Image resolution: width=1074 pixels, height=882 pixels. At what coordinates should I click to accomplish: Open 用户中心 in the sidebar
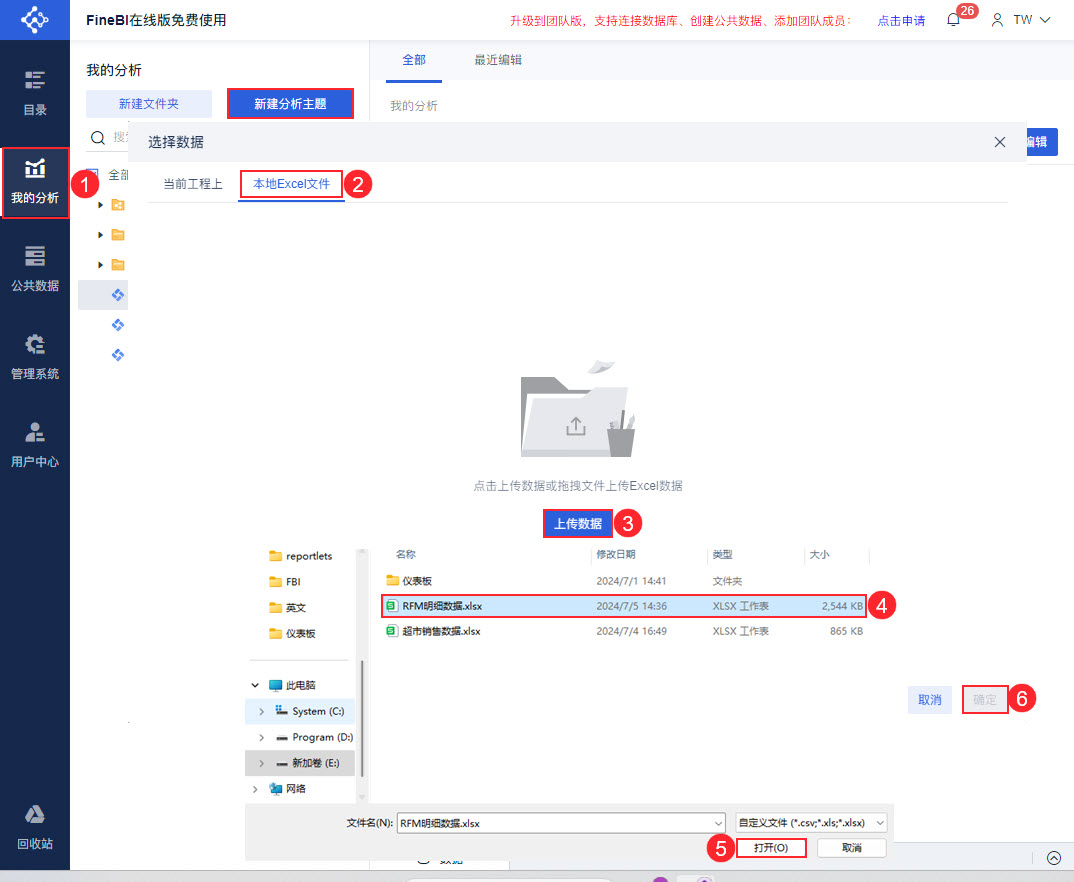click(x=35, y=445)
